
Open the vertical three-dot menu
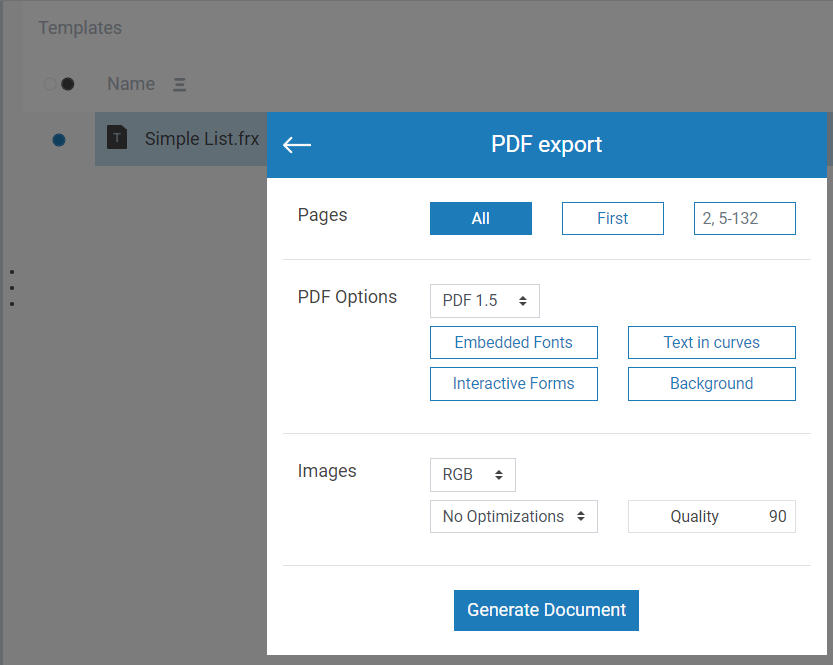[x=11, y=287]
